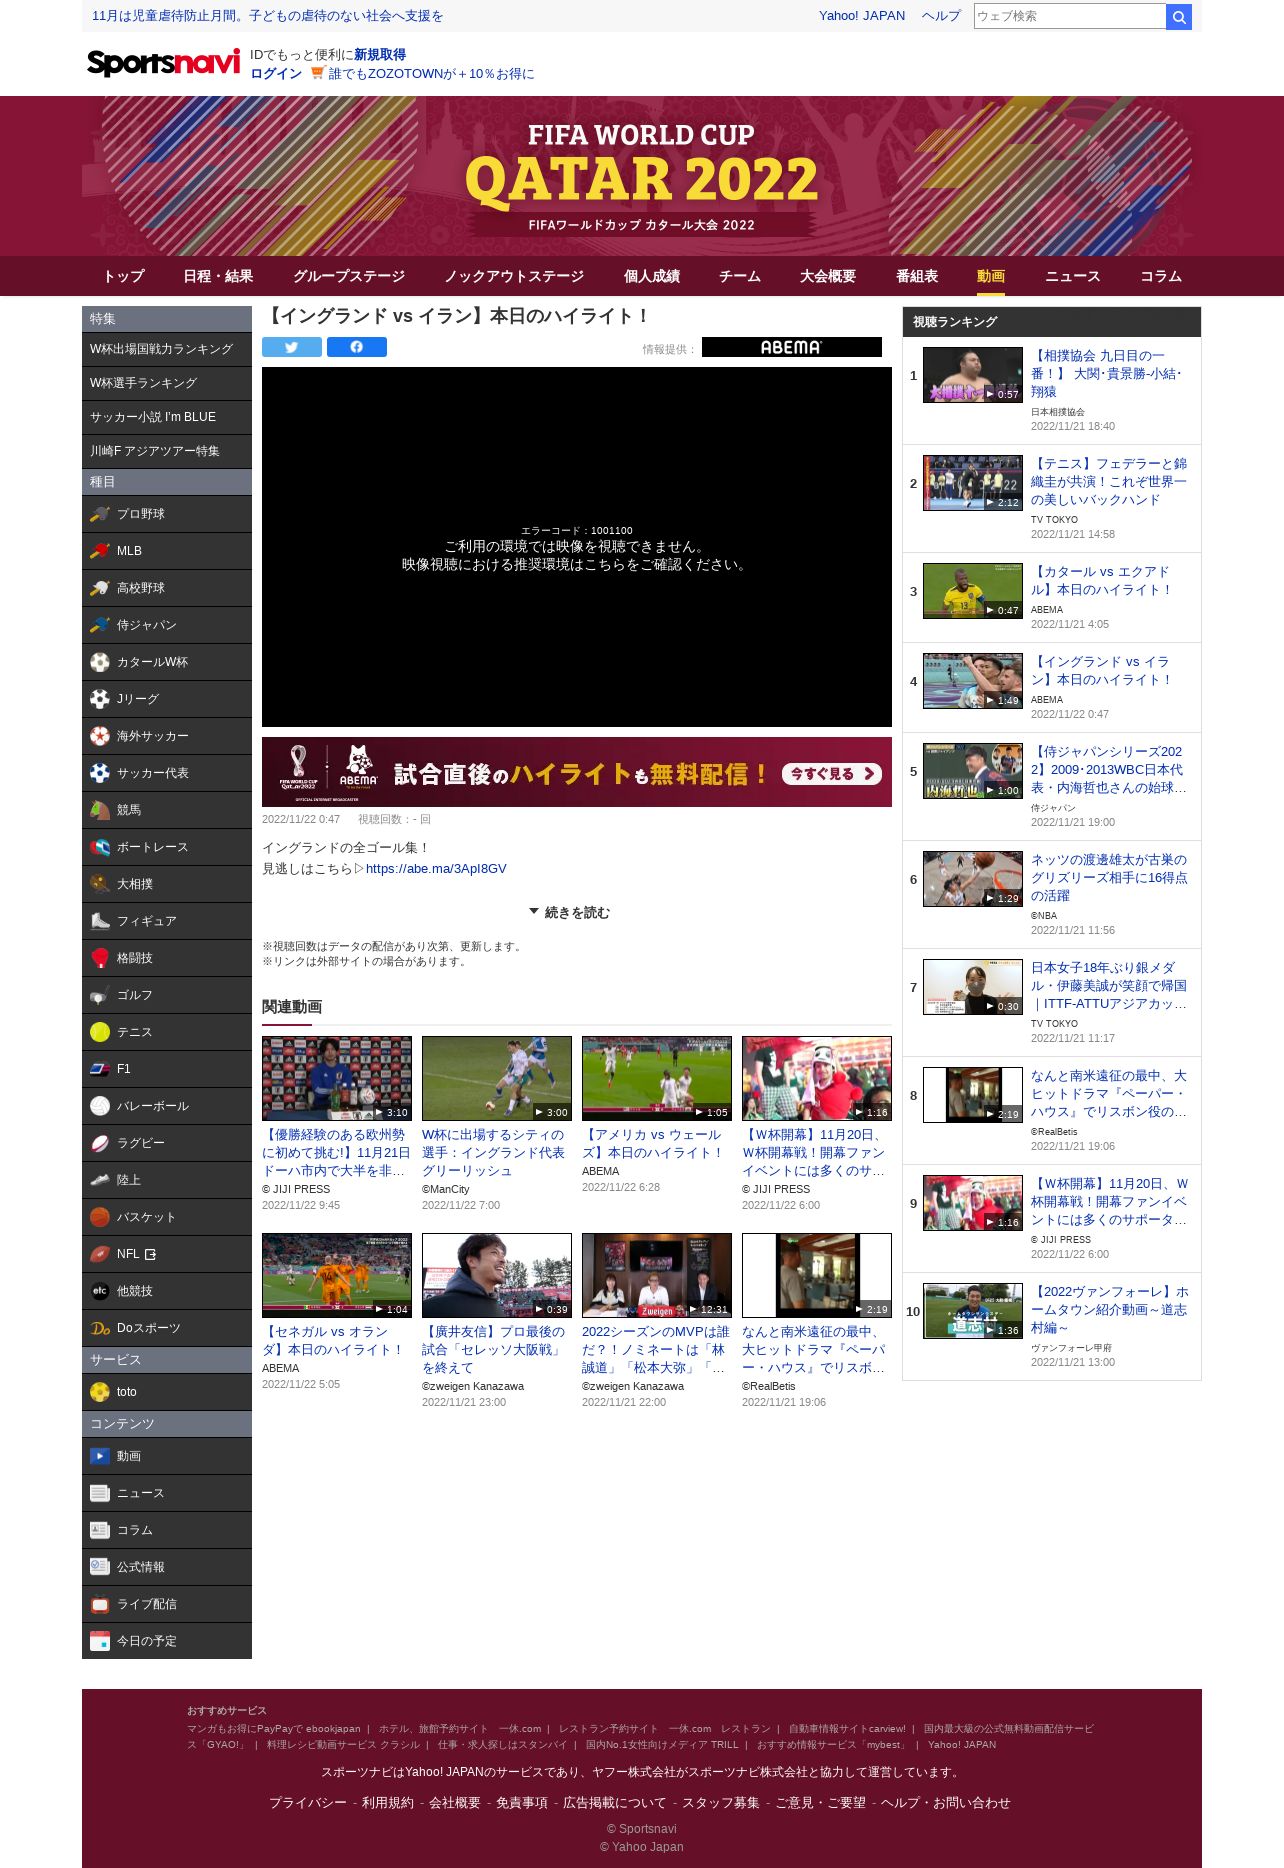
Task: Open カタール vs エクアドル ranking thumbnail
Action: 973,591
